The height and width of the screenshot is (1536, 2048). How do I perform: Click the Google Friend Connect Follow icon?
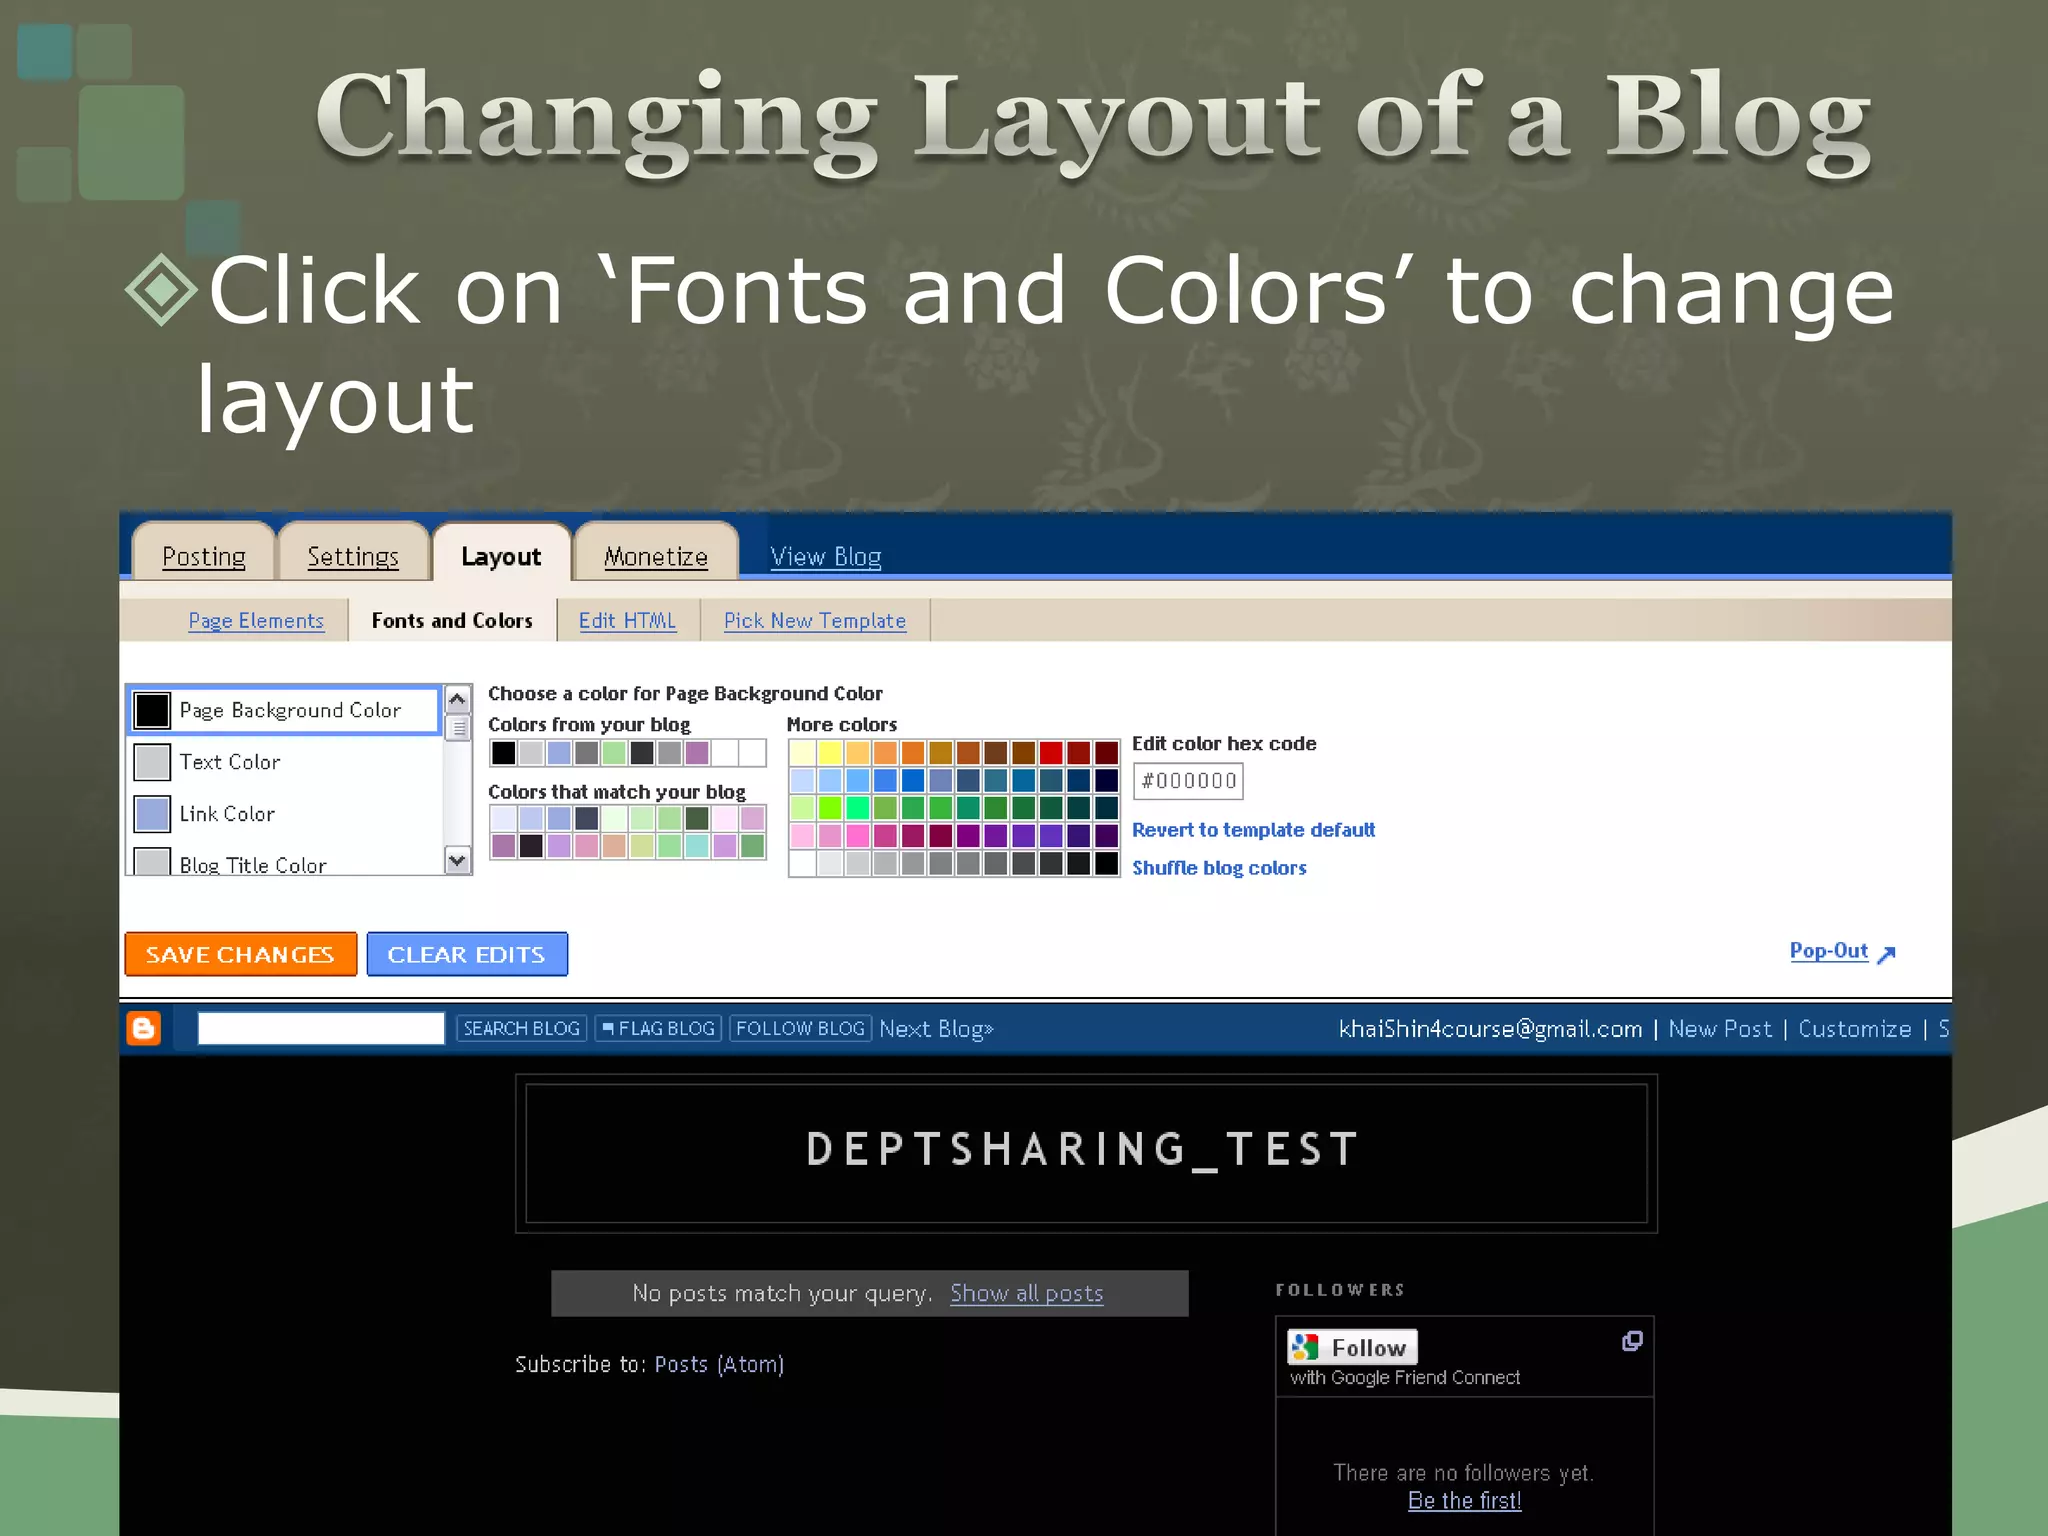(1305, 1347)
